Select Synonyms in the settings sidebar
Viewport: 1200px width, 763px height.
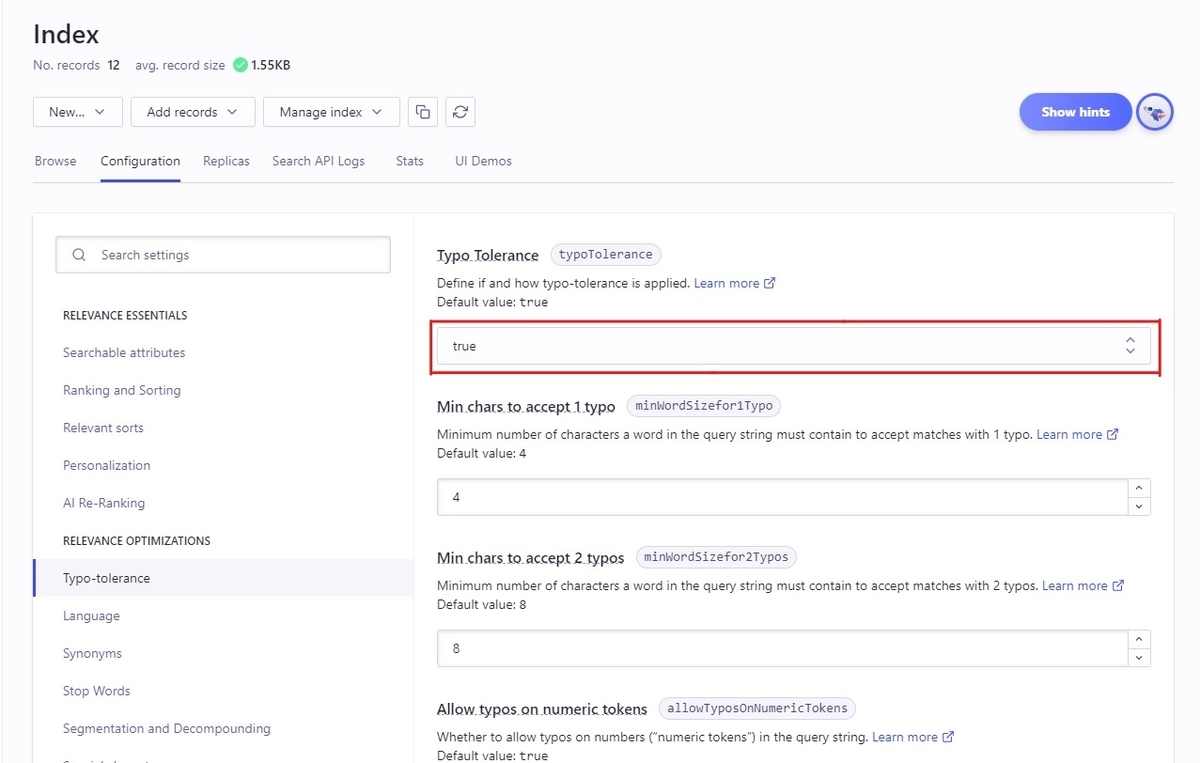coord(92,653)
